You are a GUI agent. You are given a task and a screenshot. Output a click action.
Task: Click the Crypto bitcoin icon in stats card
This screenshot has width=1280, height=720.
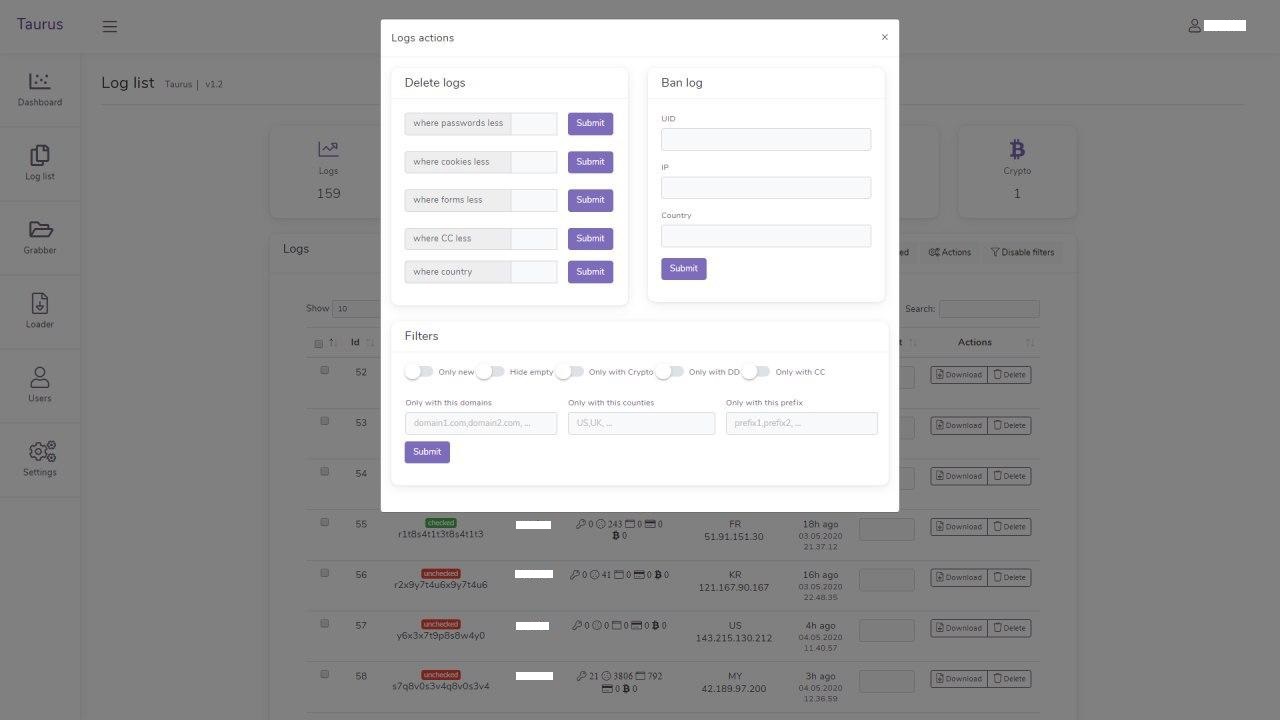tap(1017, 149)
